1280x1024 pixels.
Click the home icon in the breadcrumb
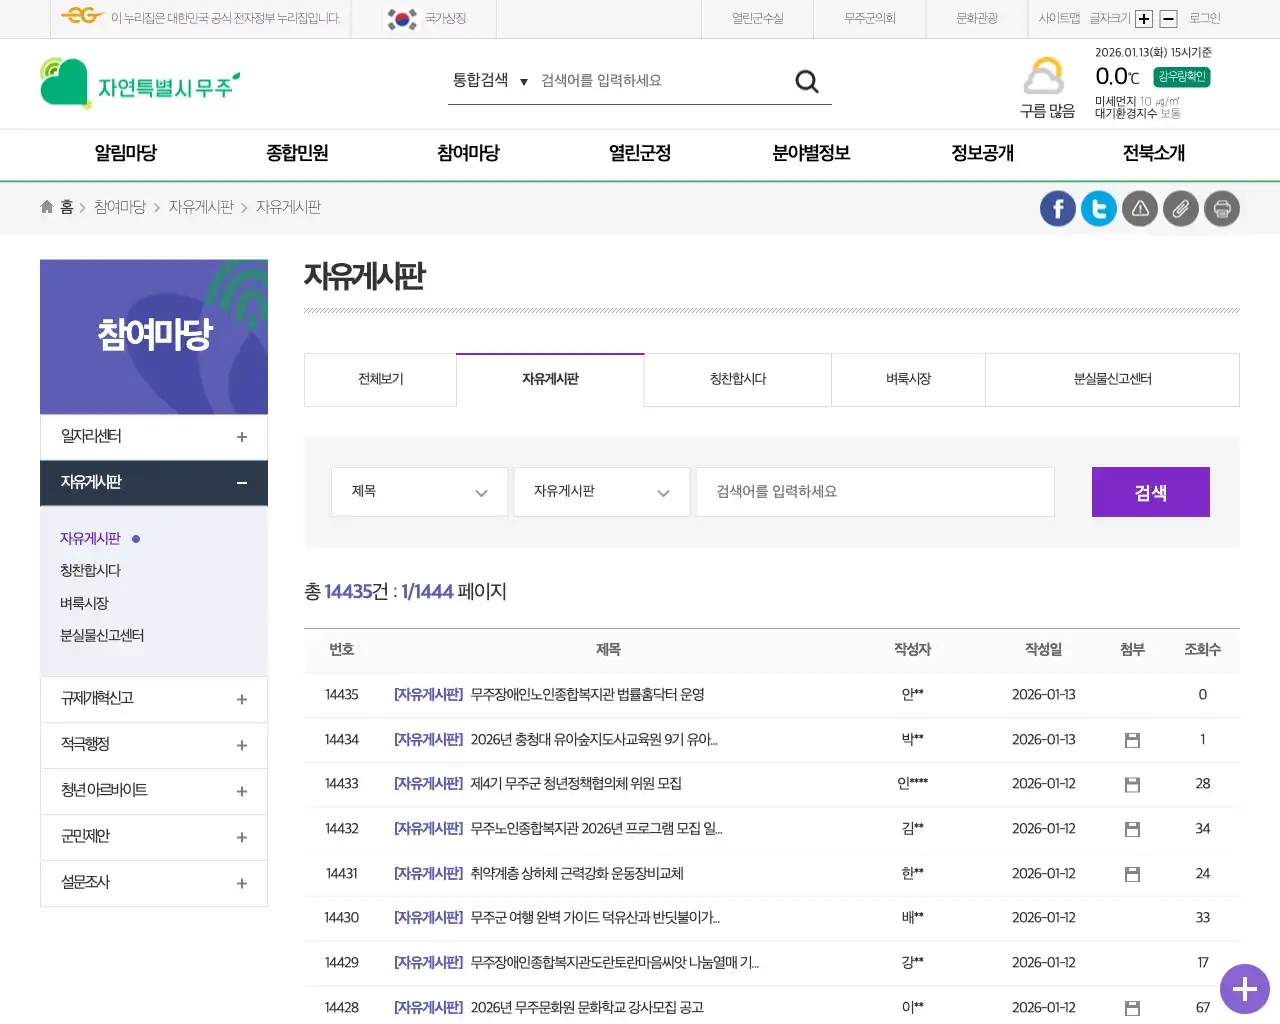tap(46, 206)
